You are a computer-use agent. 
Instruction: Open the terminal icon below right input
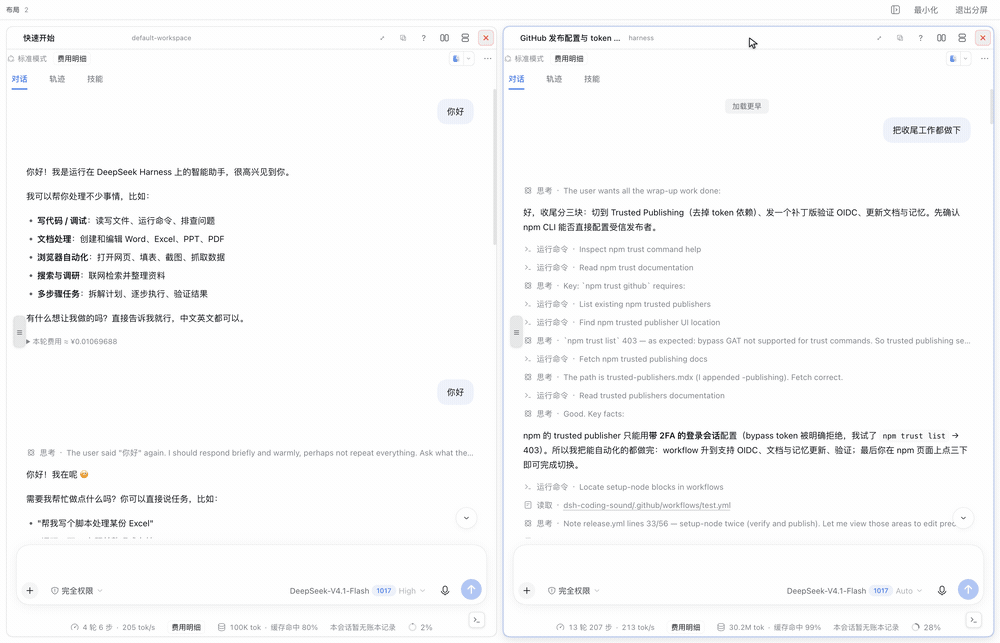click(x=973, y=619)
